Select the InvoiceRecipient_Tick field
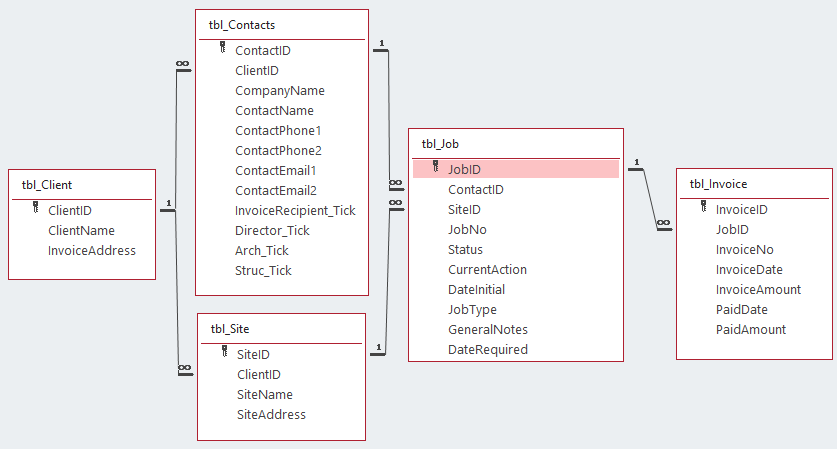 click(x=295, y=210)
